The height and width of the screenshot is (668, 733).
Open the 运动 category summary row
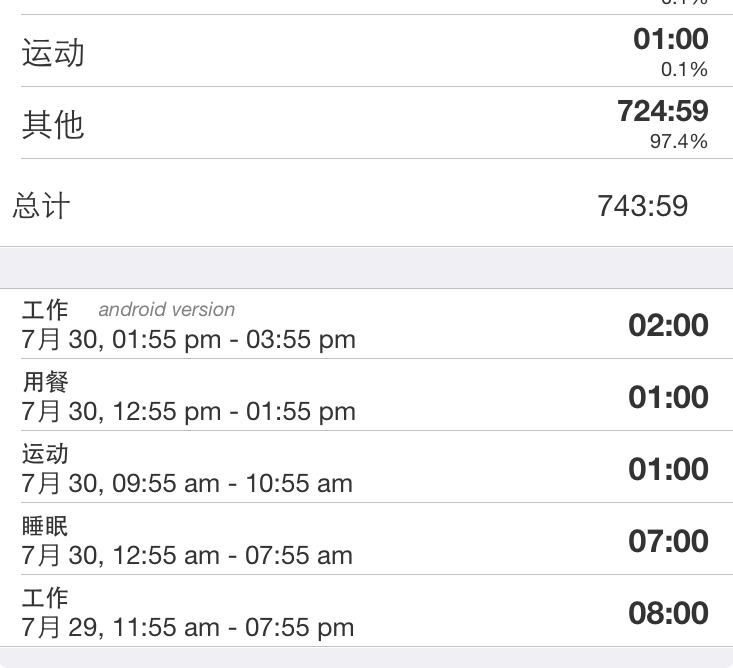[366, 51]
